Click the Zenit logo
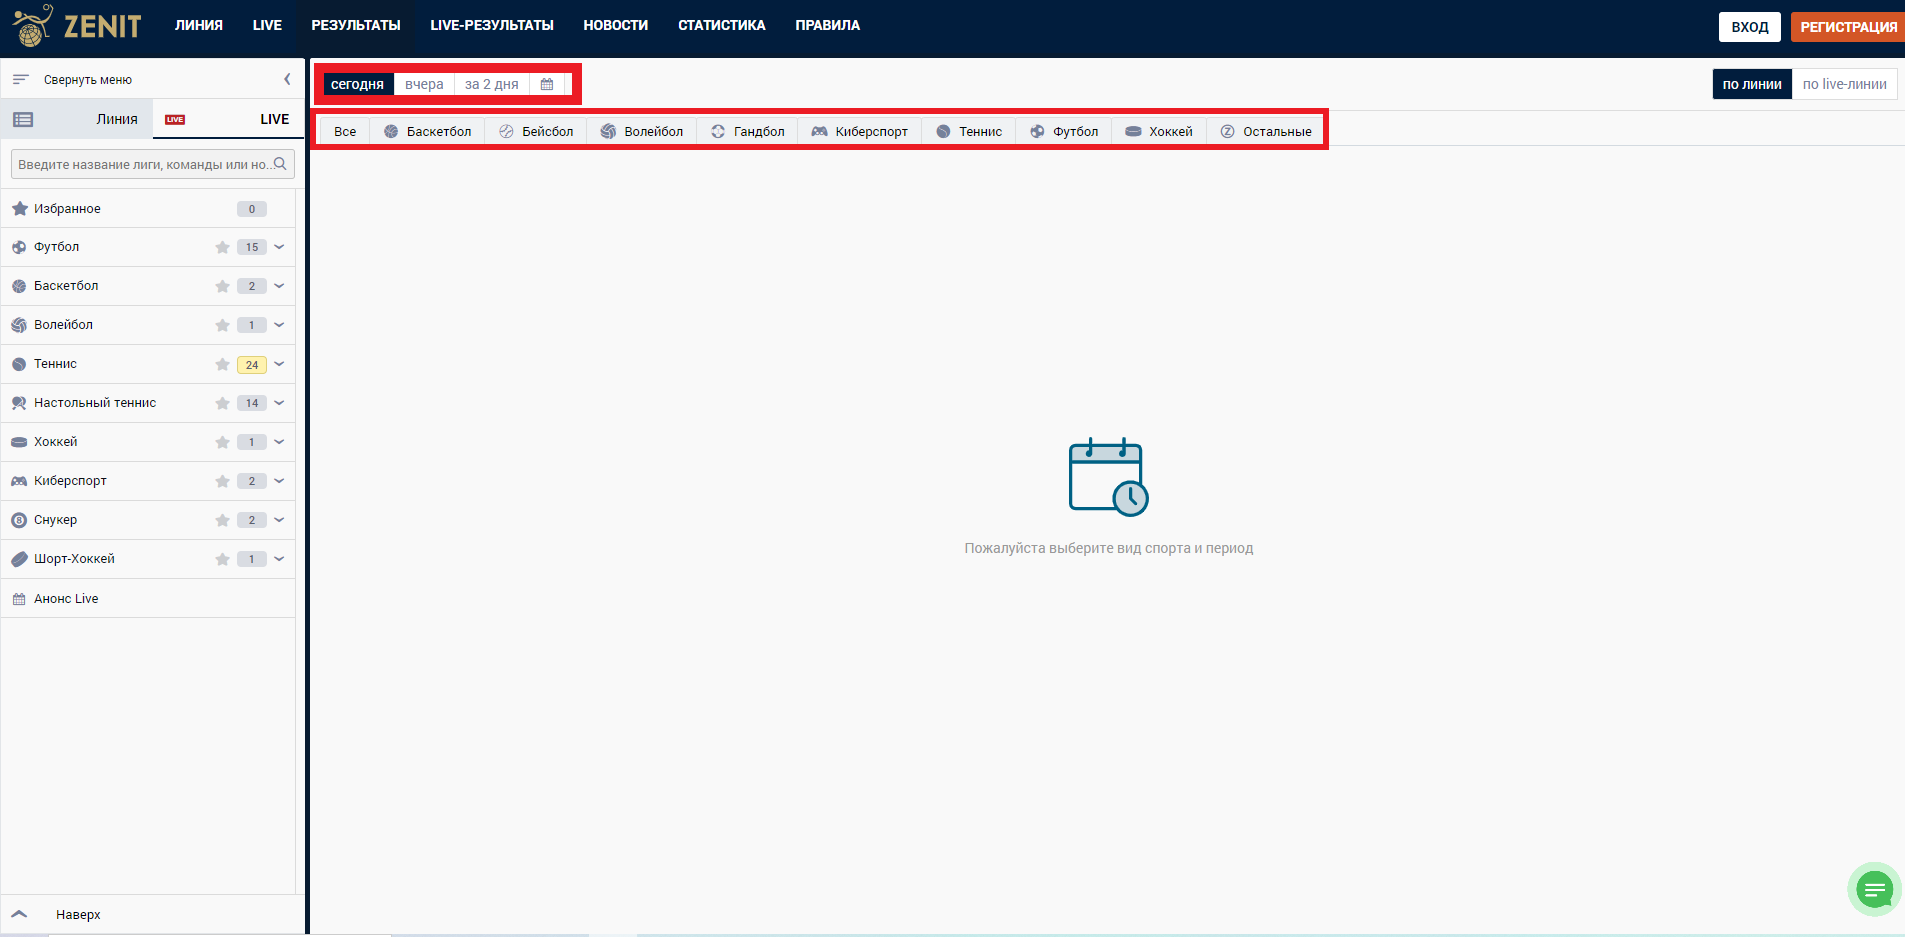Image resolution: width=1905 pixels, height=937 pixels. [77, 25]
